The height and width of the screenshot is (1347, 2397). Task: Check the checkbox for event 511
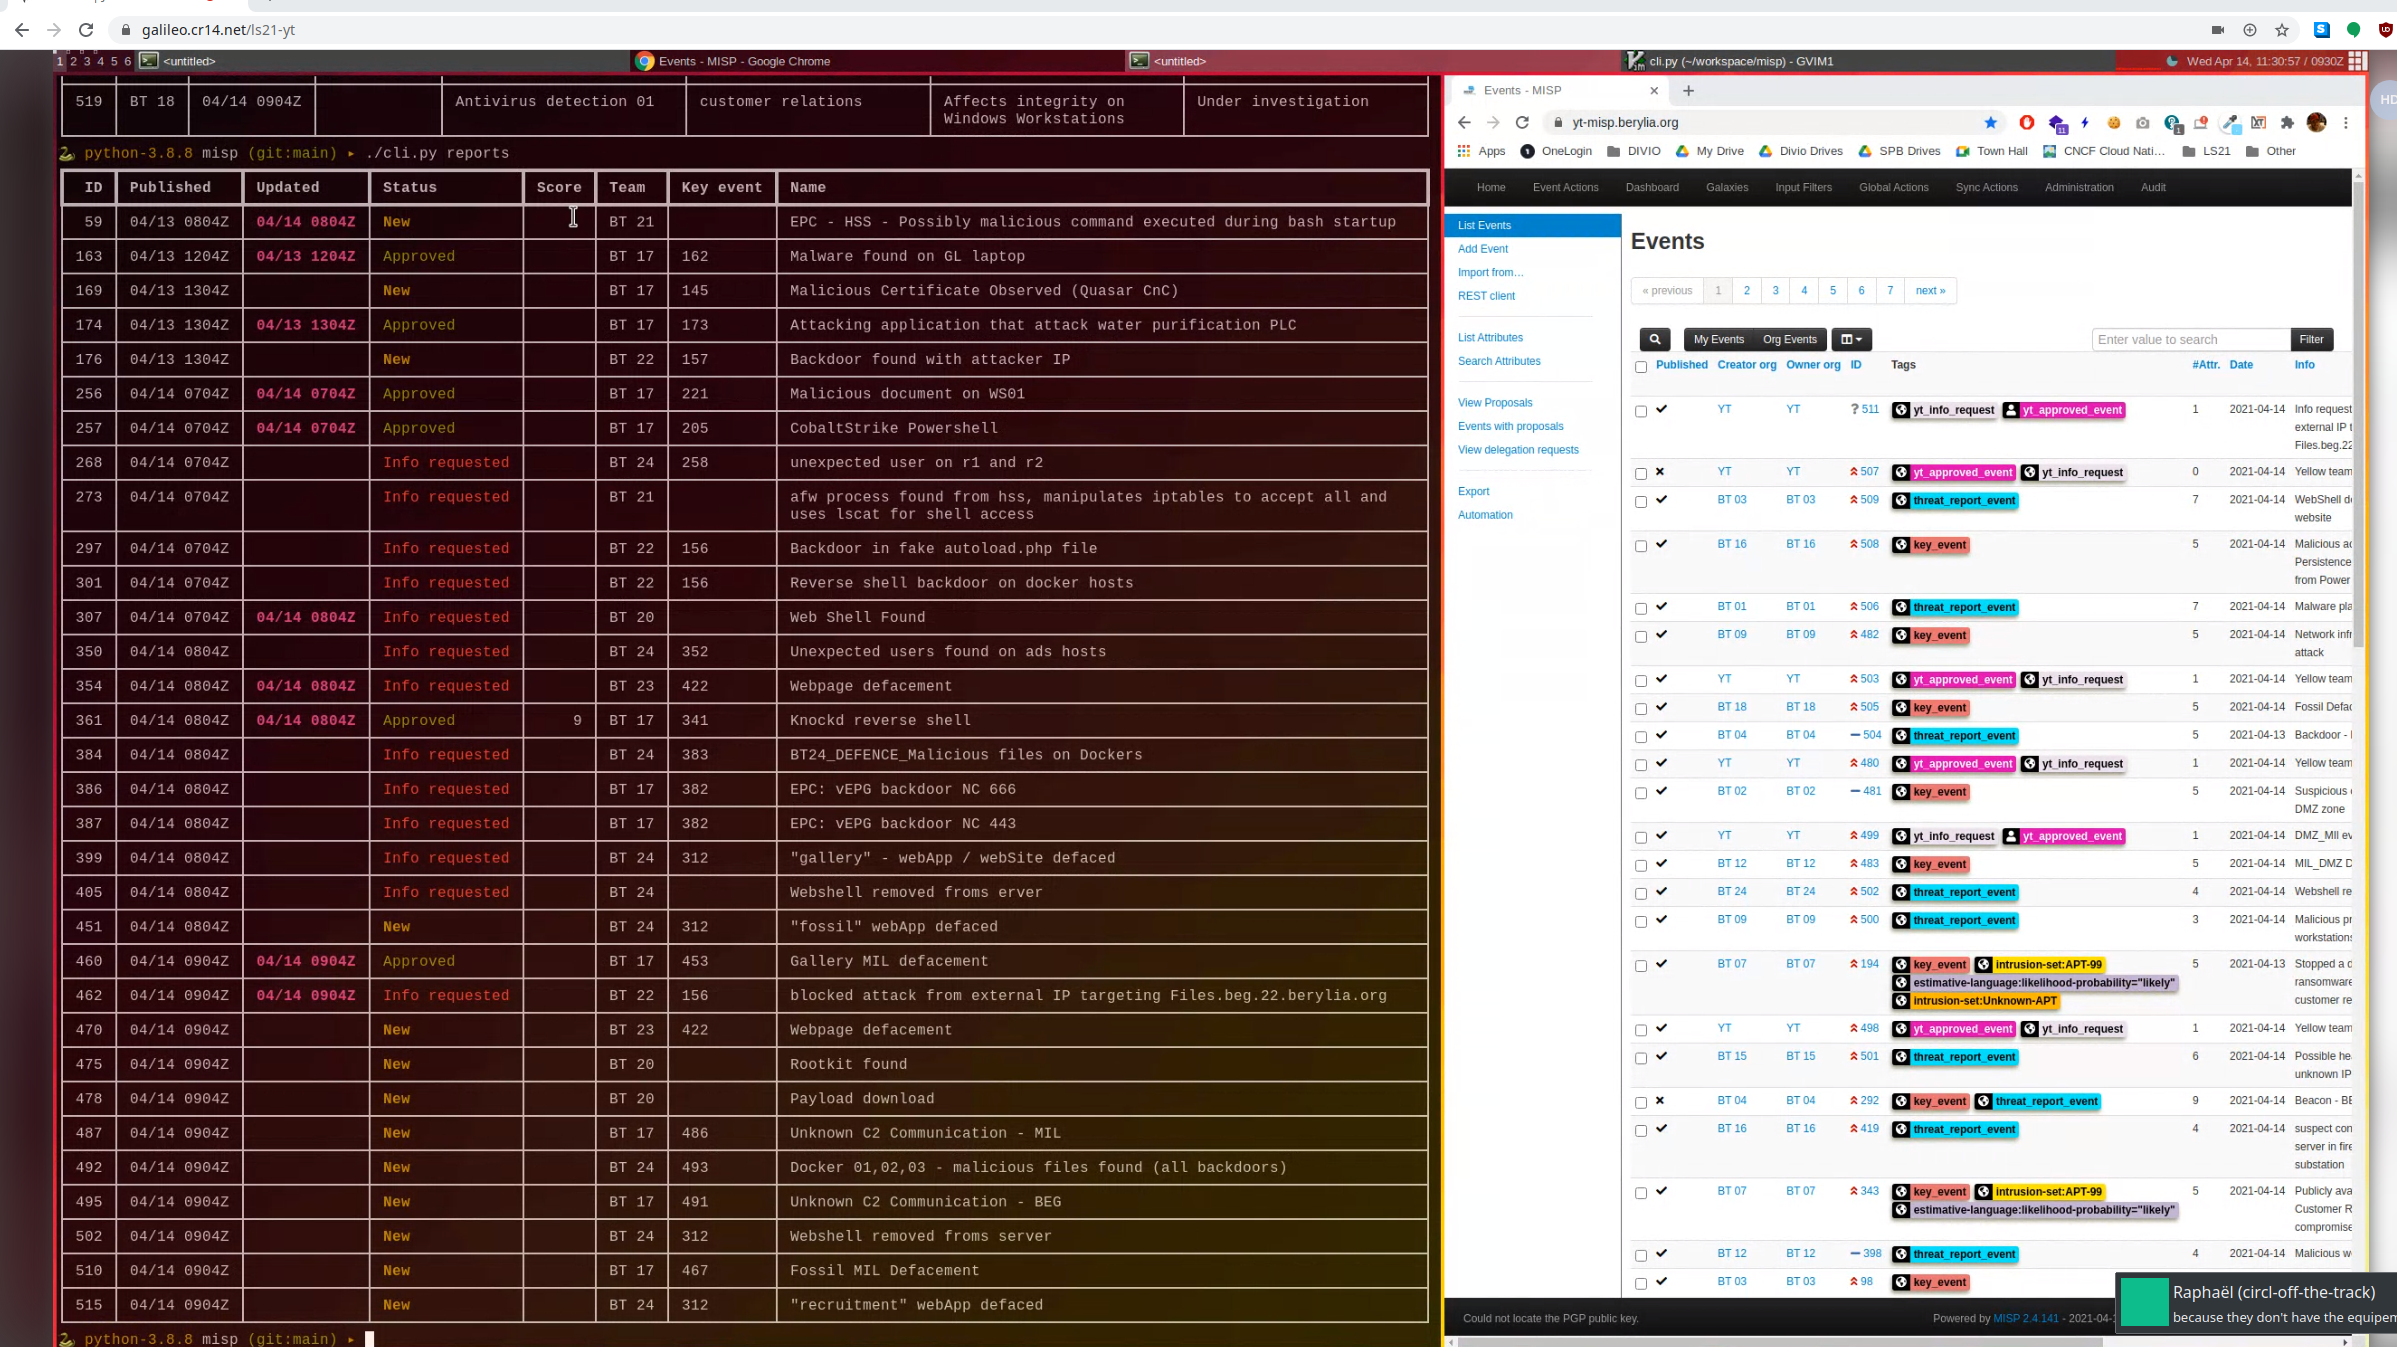click(1641, 411)
